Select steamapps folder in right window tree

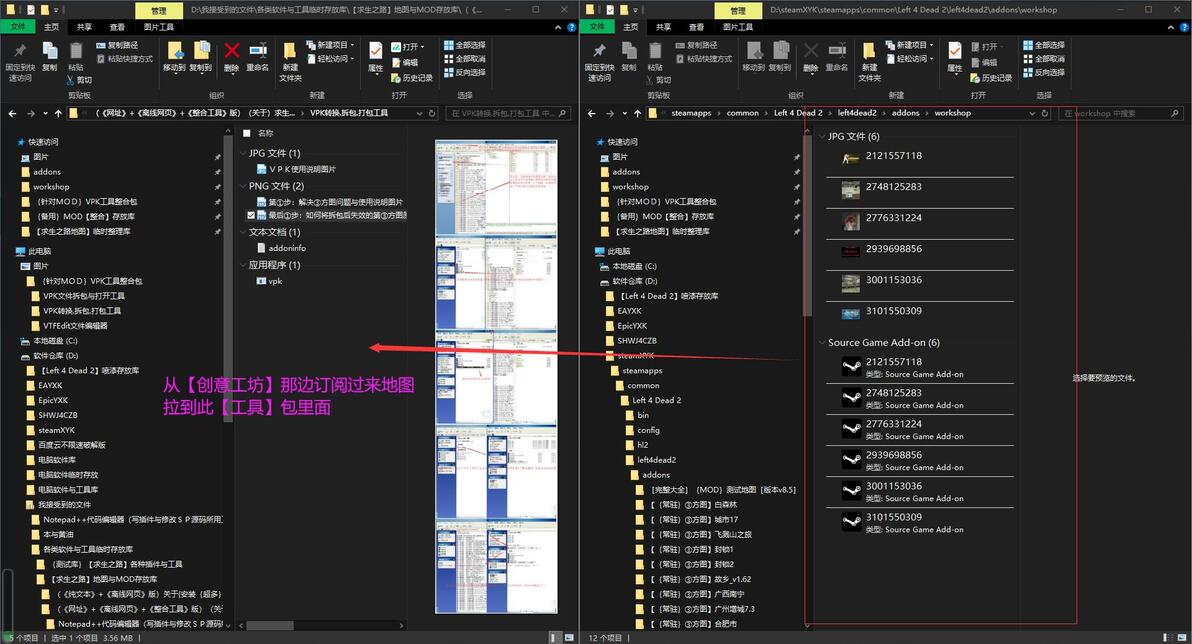[637, 371]
